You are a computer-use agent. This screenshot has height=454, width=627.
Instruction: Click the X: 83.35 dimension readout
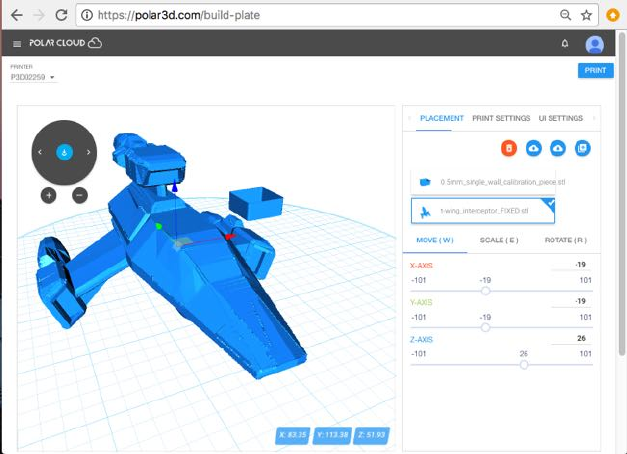293,435
